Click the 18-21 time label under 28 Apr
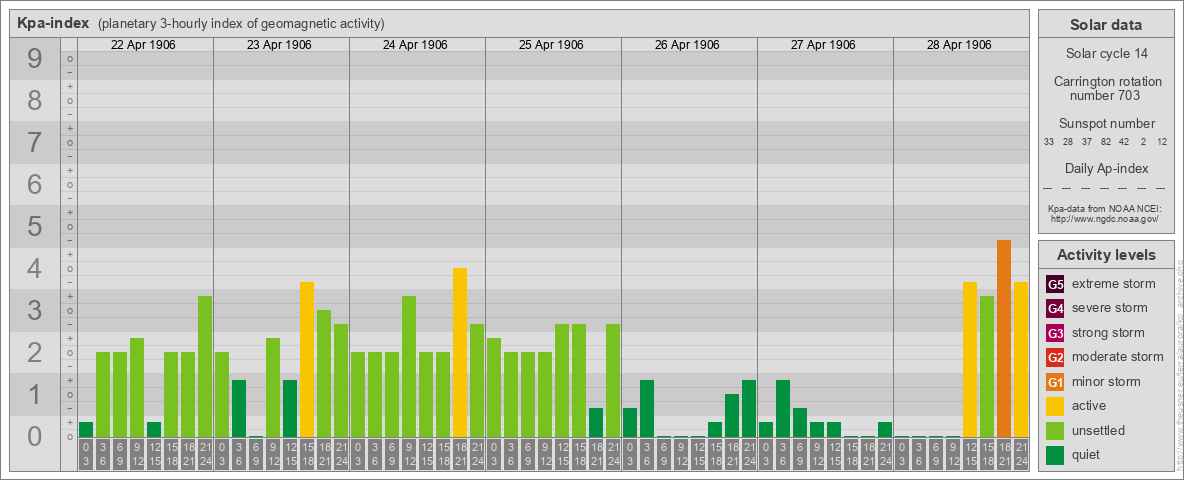Viewport: 1184px width, 480px height. click(x=1004, y=455)
